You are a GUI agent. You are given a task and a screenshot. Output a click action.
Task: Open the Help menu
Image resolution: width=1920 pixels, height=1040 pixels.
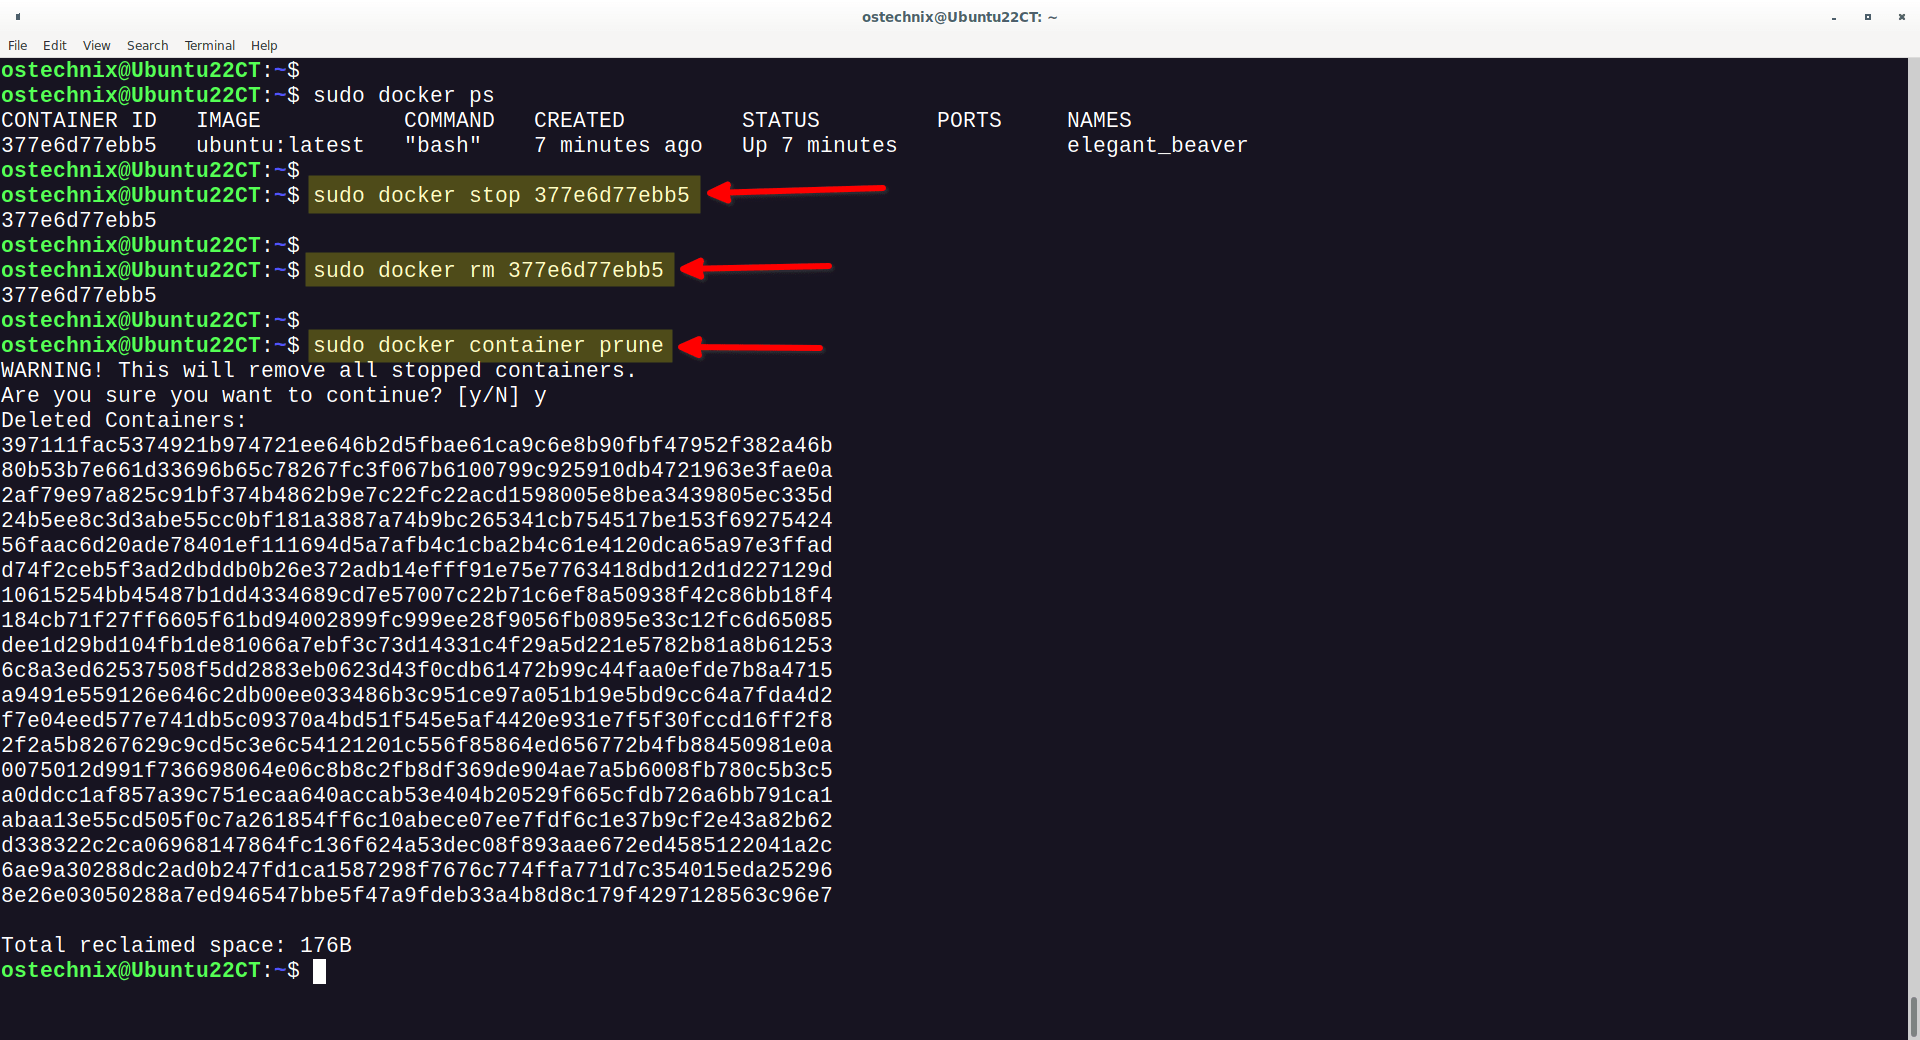point(264,46)
